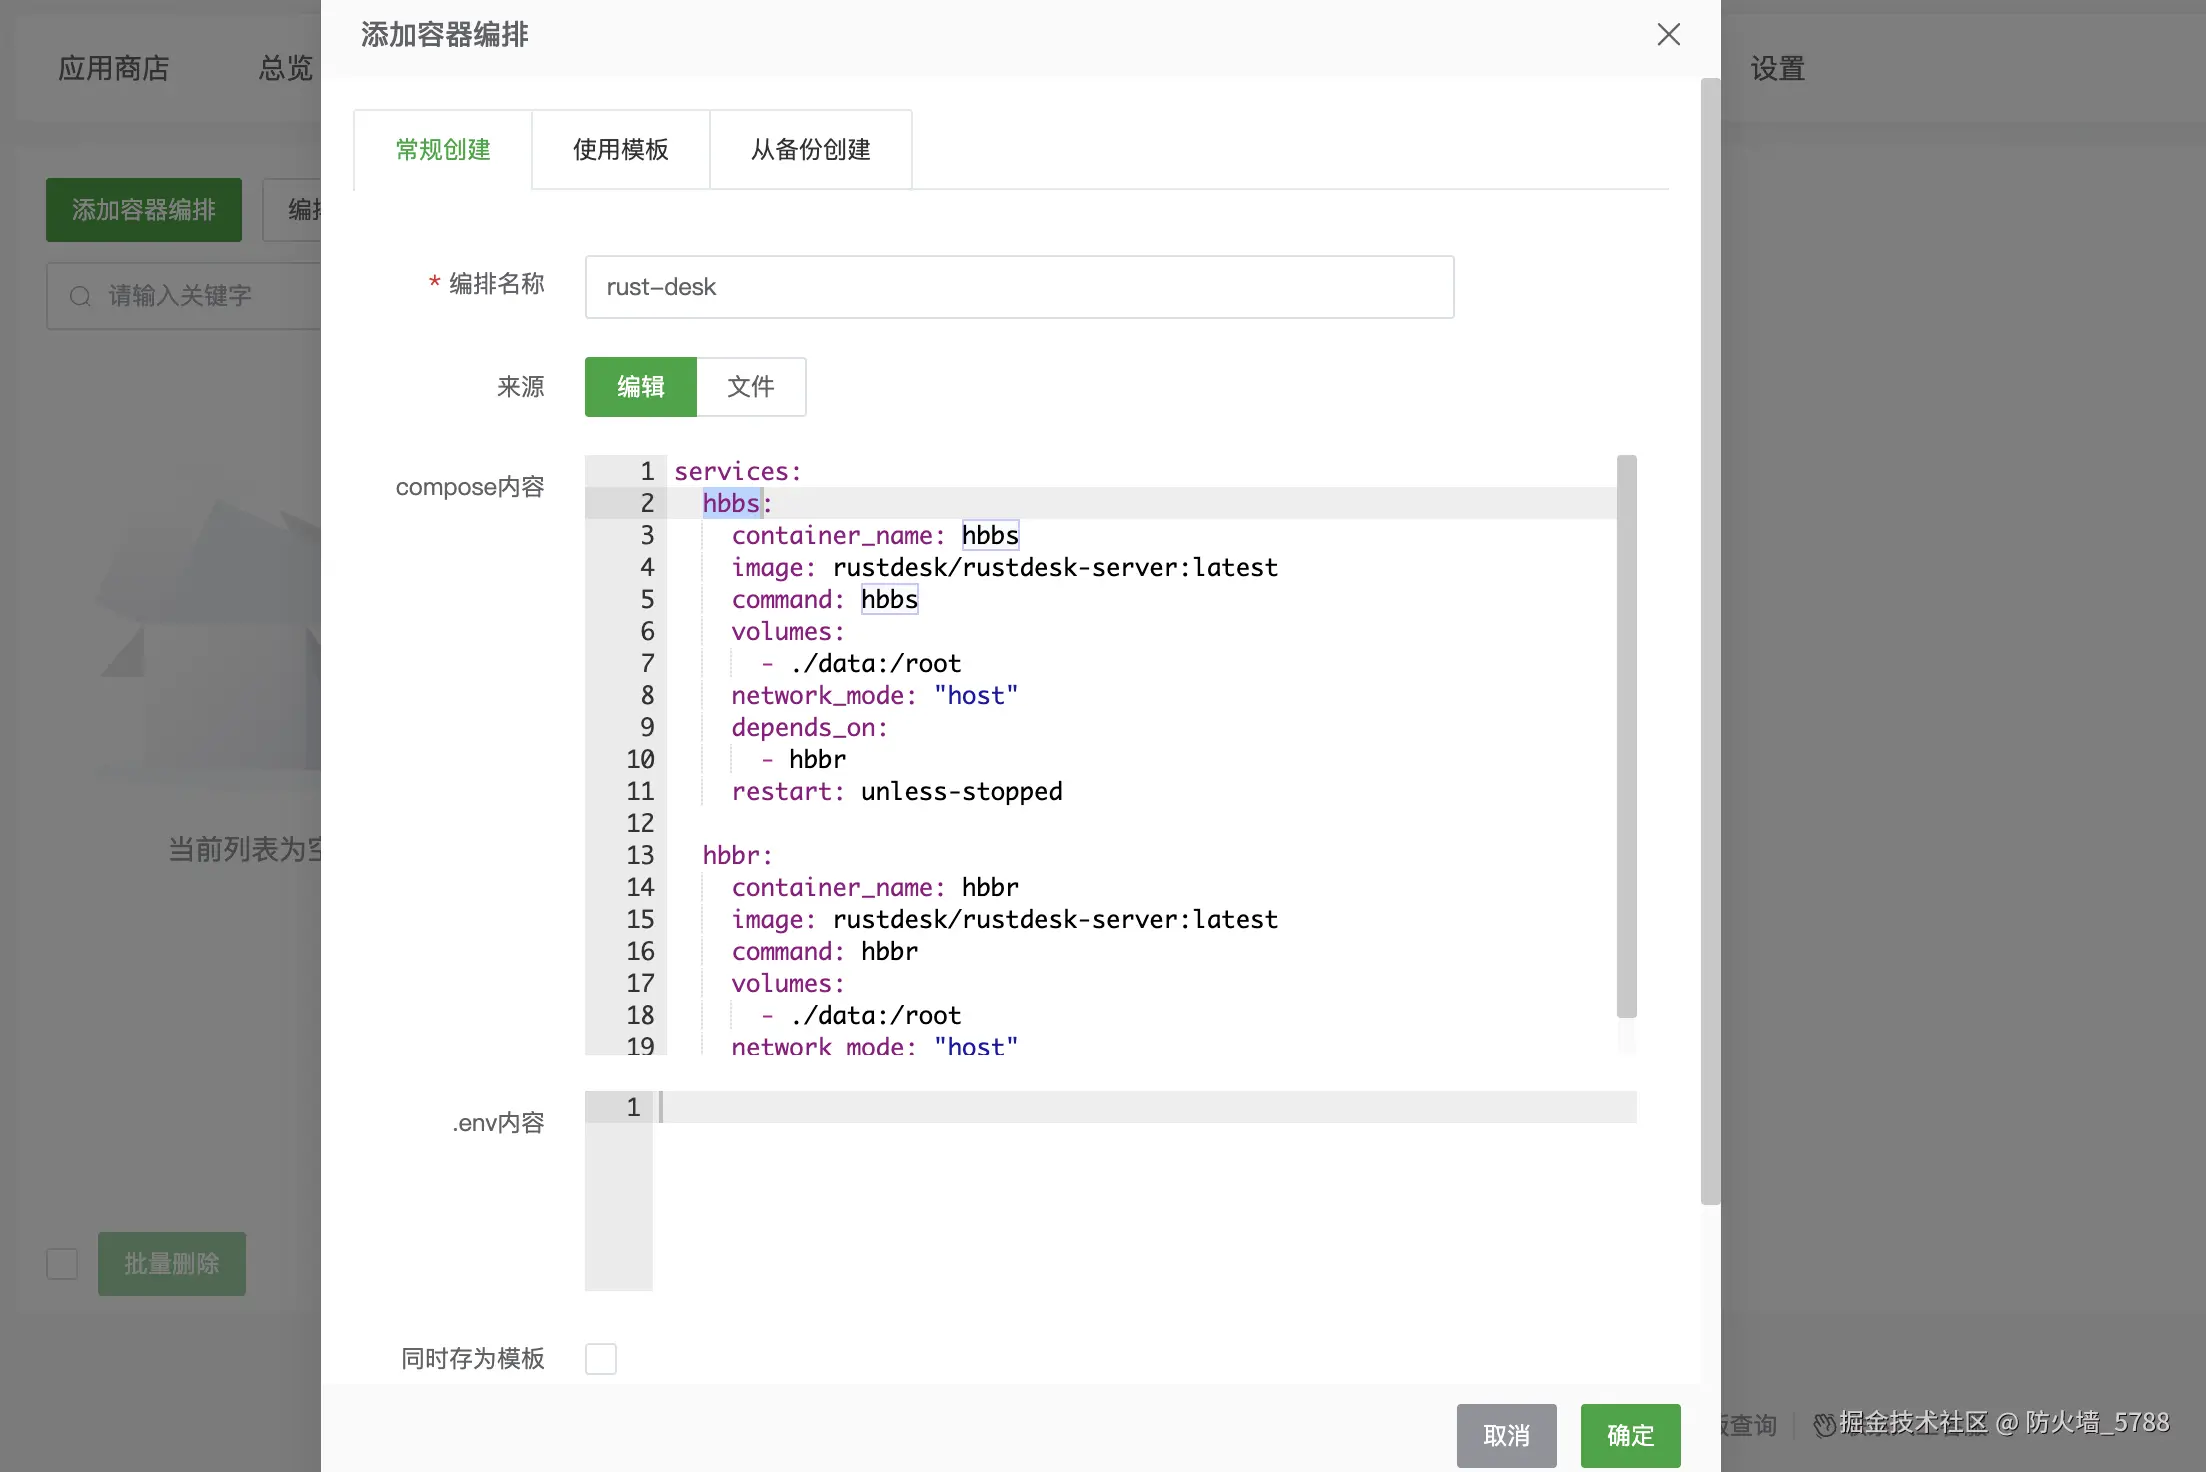2206x1472 pixels.
Task: Click the compose editor vertical scrollbar
Action: 1626,735
